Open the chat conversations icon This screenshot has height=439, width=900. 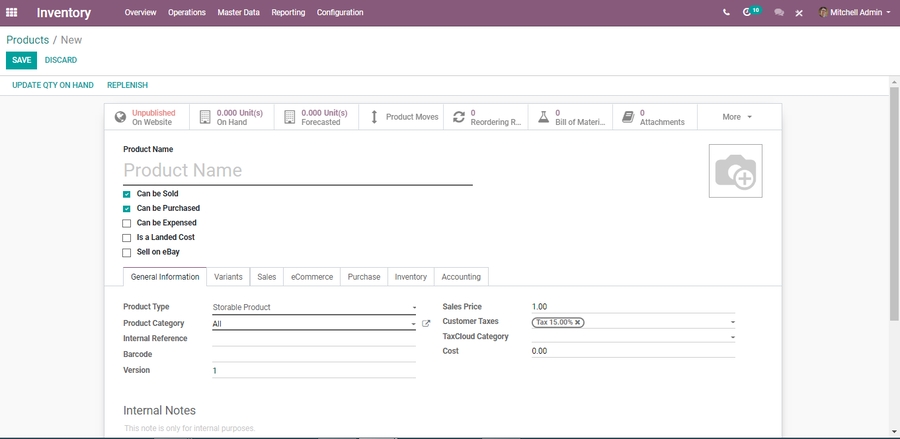coord(779,13)
